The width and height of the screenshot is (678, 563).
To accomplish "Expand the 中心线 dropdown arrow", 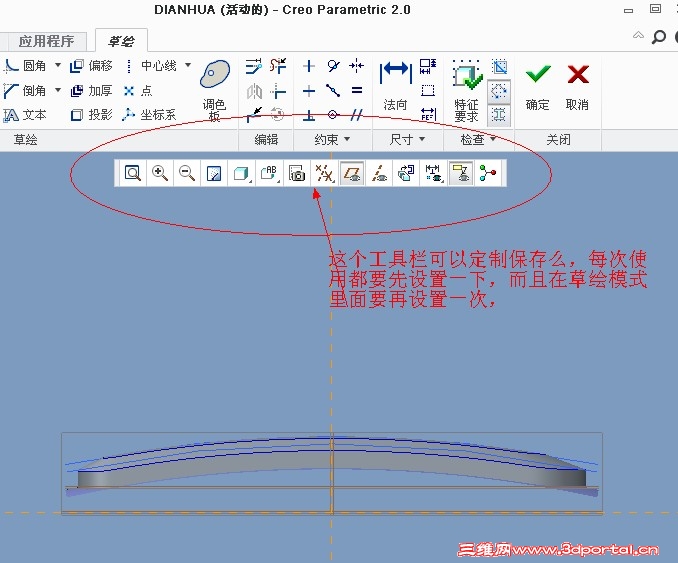I will (188, 66).
